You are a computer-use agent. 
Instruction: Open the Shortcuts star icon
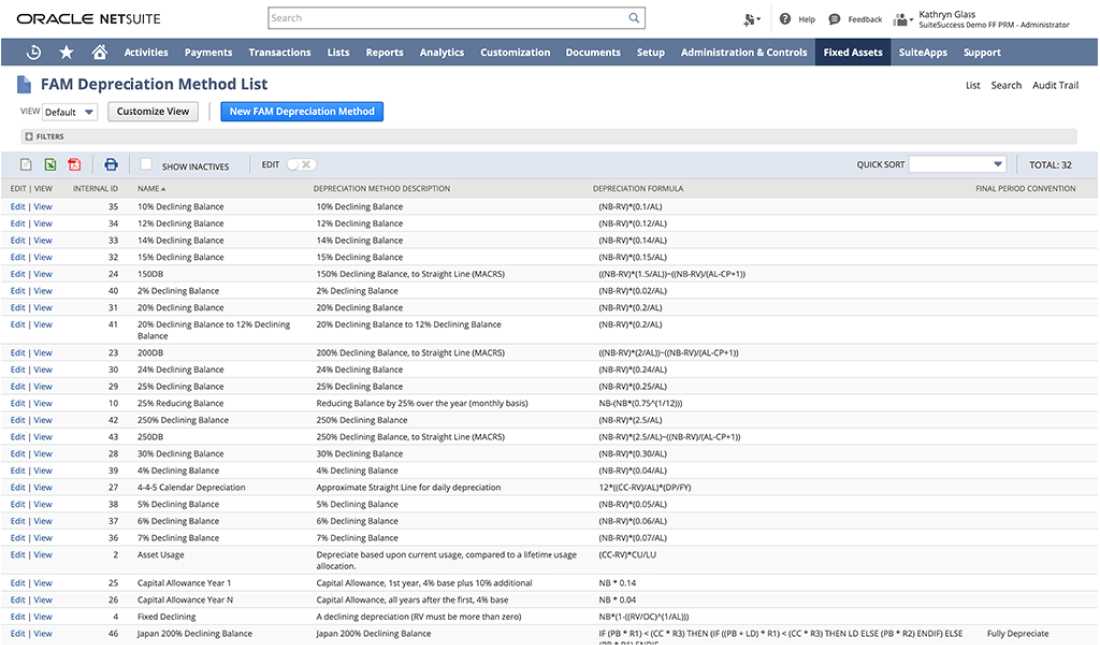tap(66, 52)
